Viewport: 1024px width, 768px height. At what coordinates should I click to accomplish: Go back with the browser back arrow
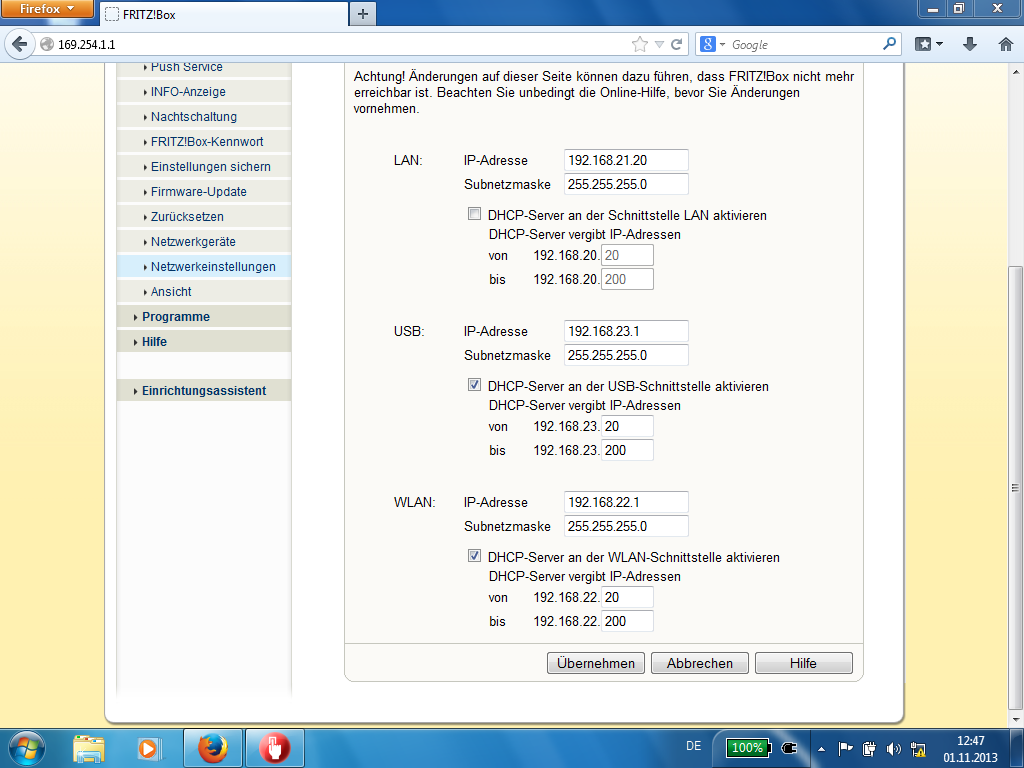pos(20,44)
